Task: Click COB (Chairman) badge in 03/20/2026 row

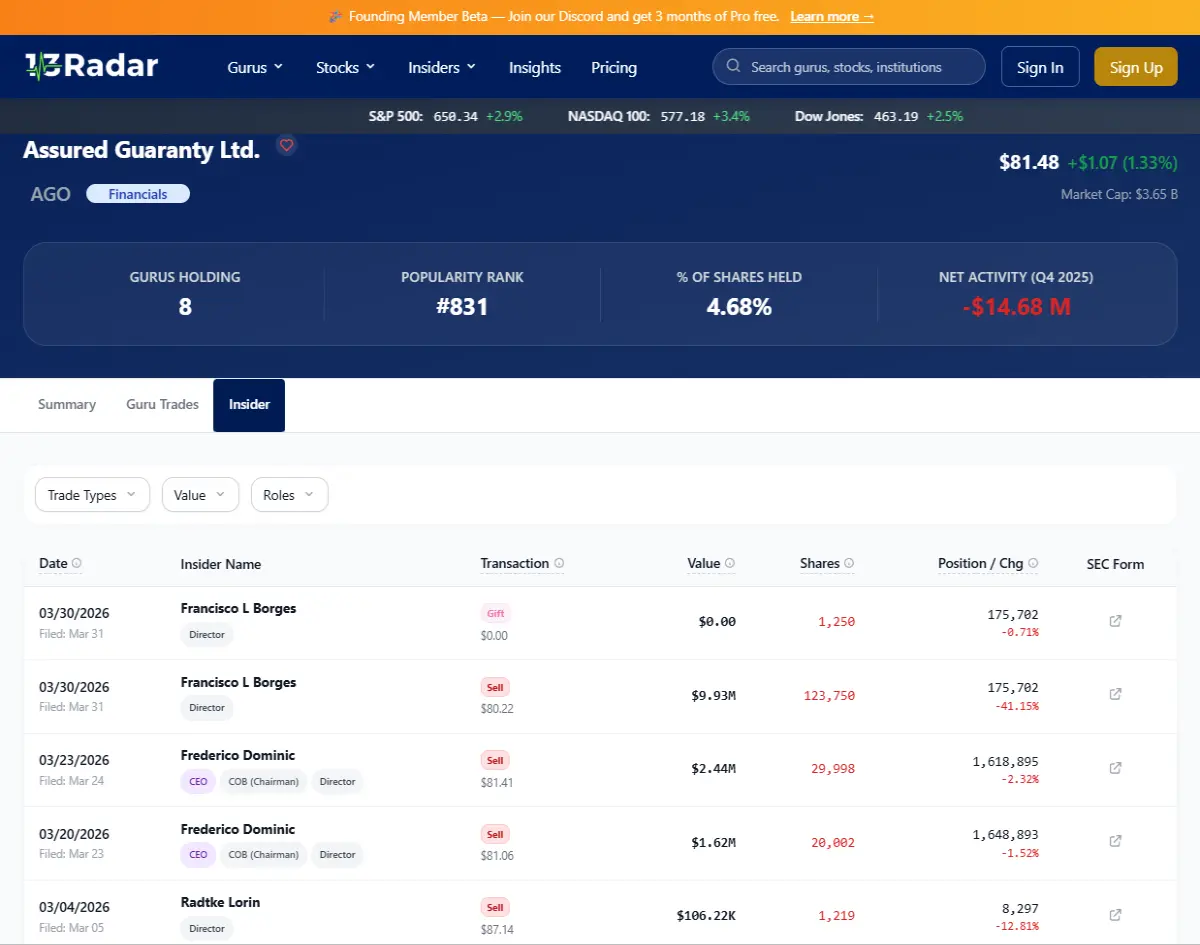Action: pyautogui.click(x=263, y=855)
